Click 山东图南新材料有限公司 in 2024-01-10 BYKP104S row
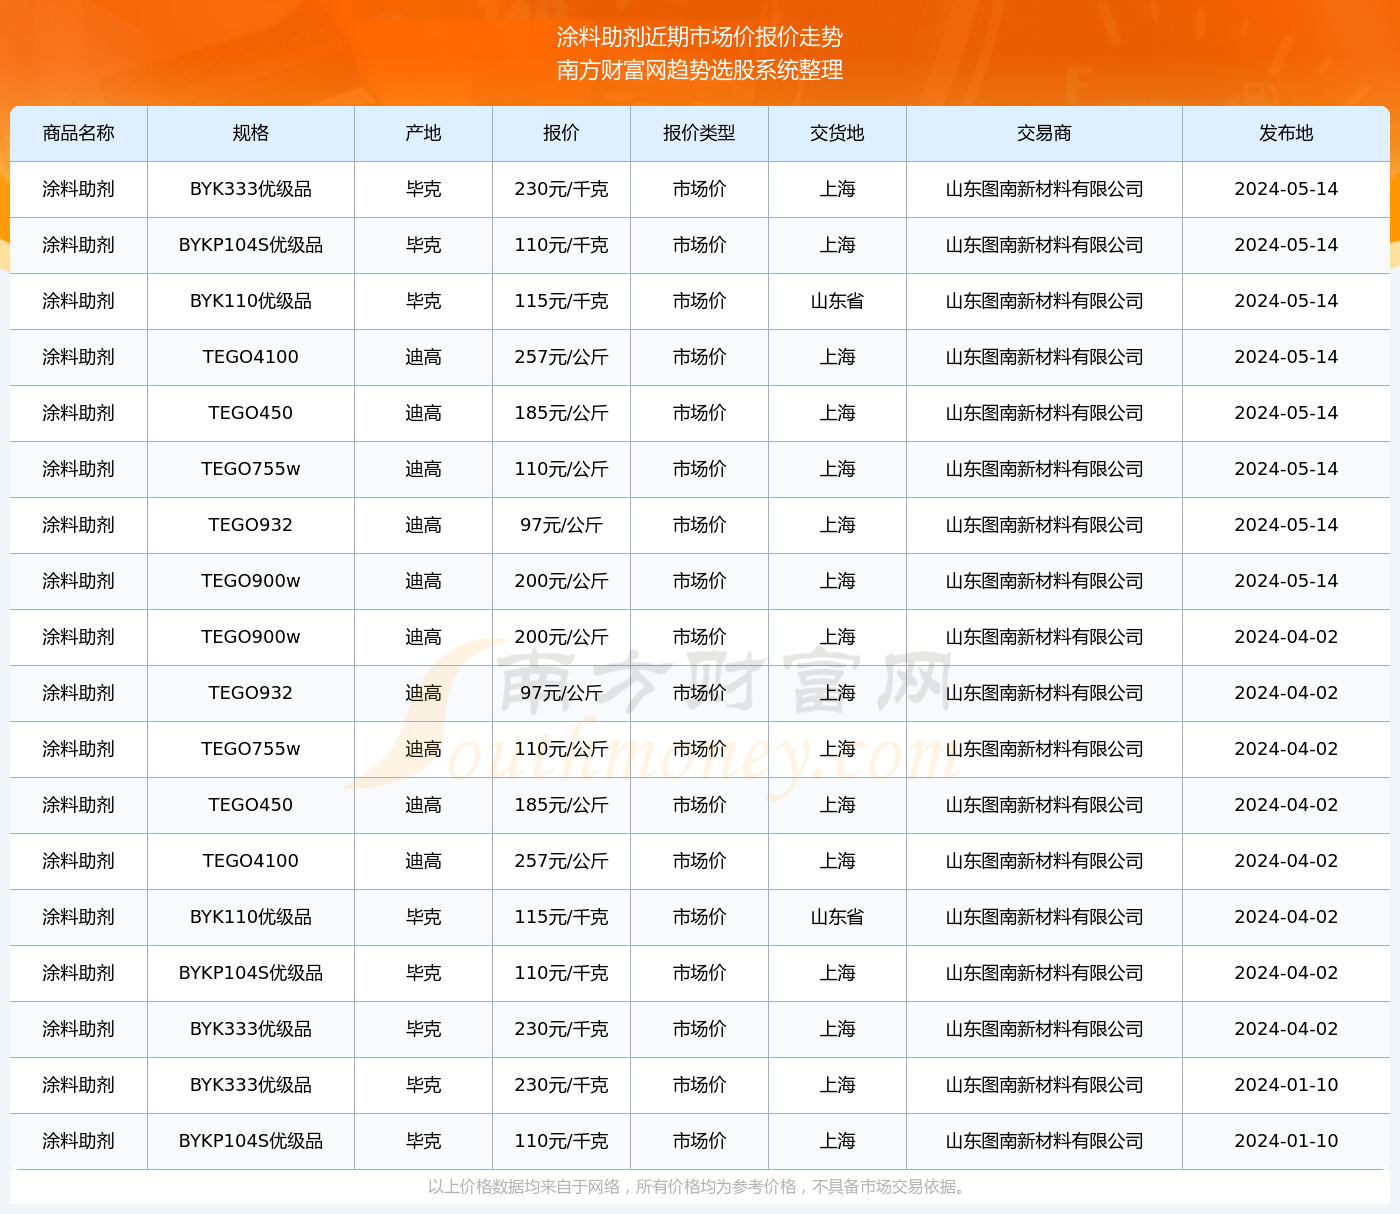1400x1214 pixels. pyautogui.click(x=1044, y=1141)
